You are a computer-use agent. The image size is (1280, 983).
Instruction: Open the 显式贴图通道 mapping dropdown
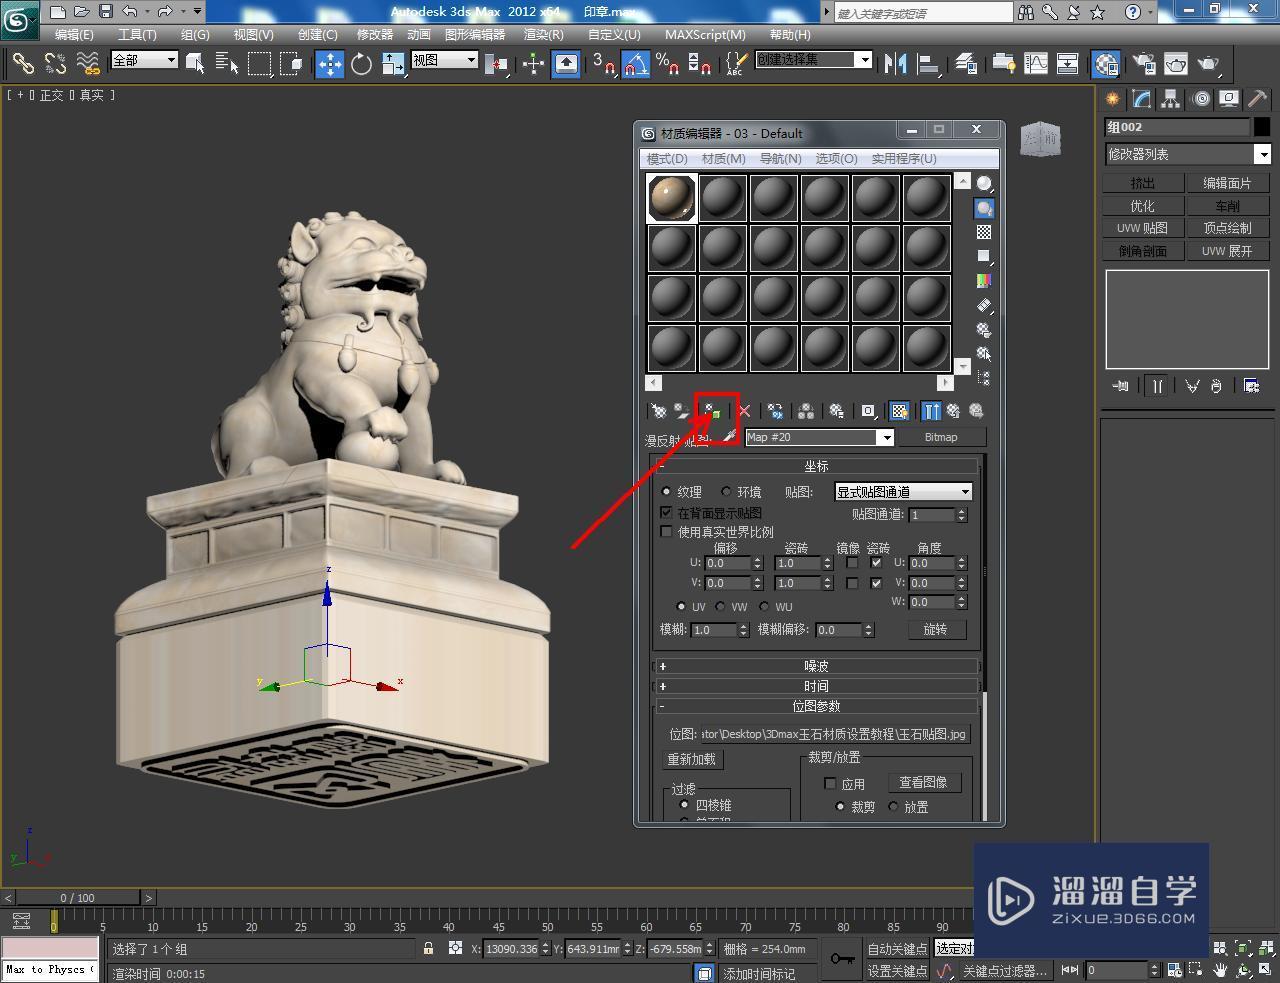pyautogui.click(x=903, y=492)
